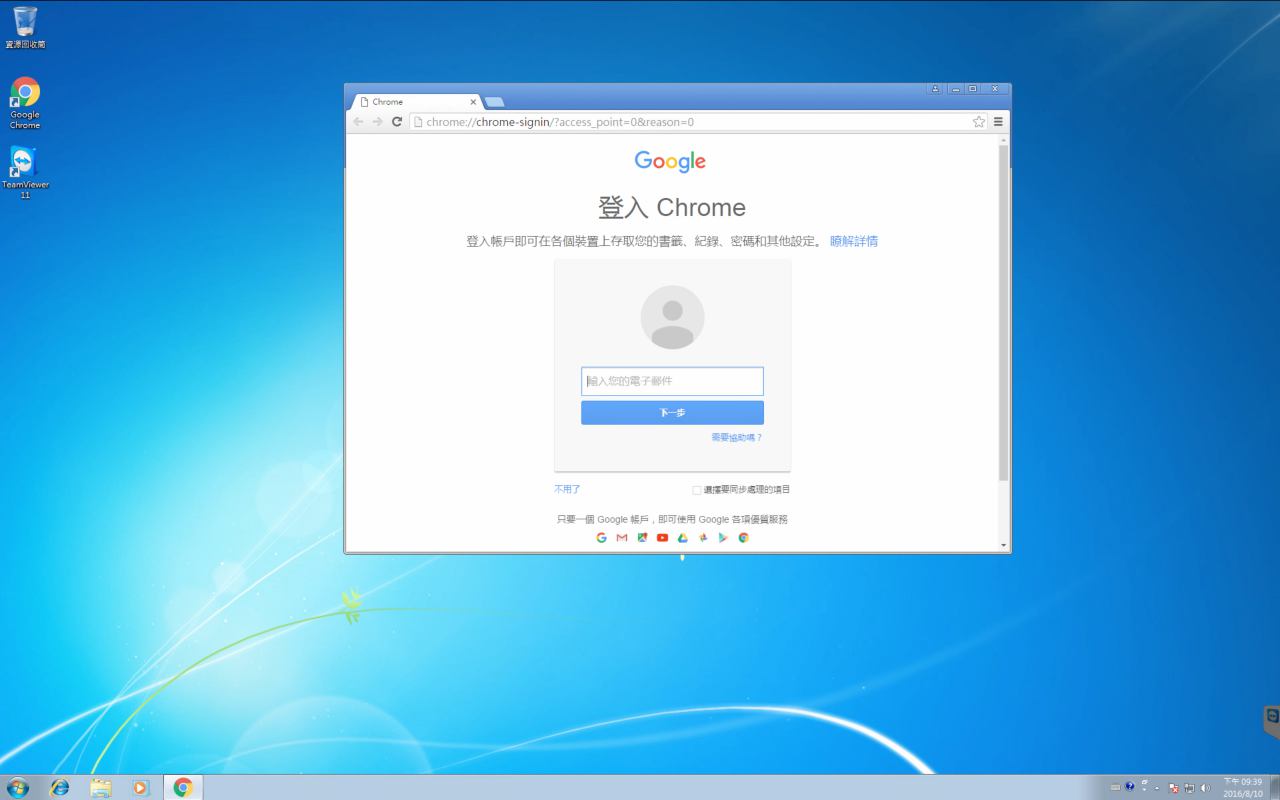Viewport: 1280px width, 800px height.
Task: Click the gray profile avatar placeholder
Action: point(672,317)
